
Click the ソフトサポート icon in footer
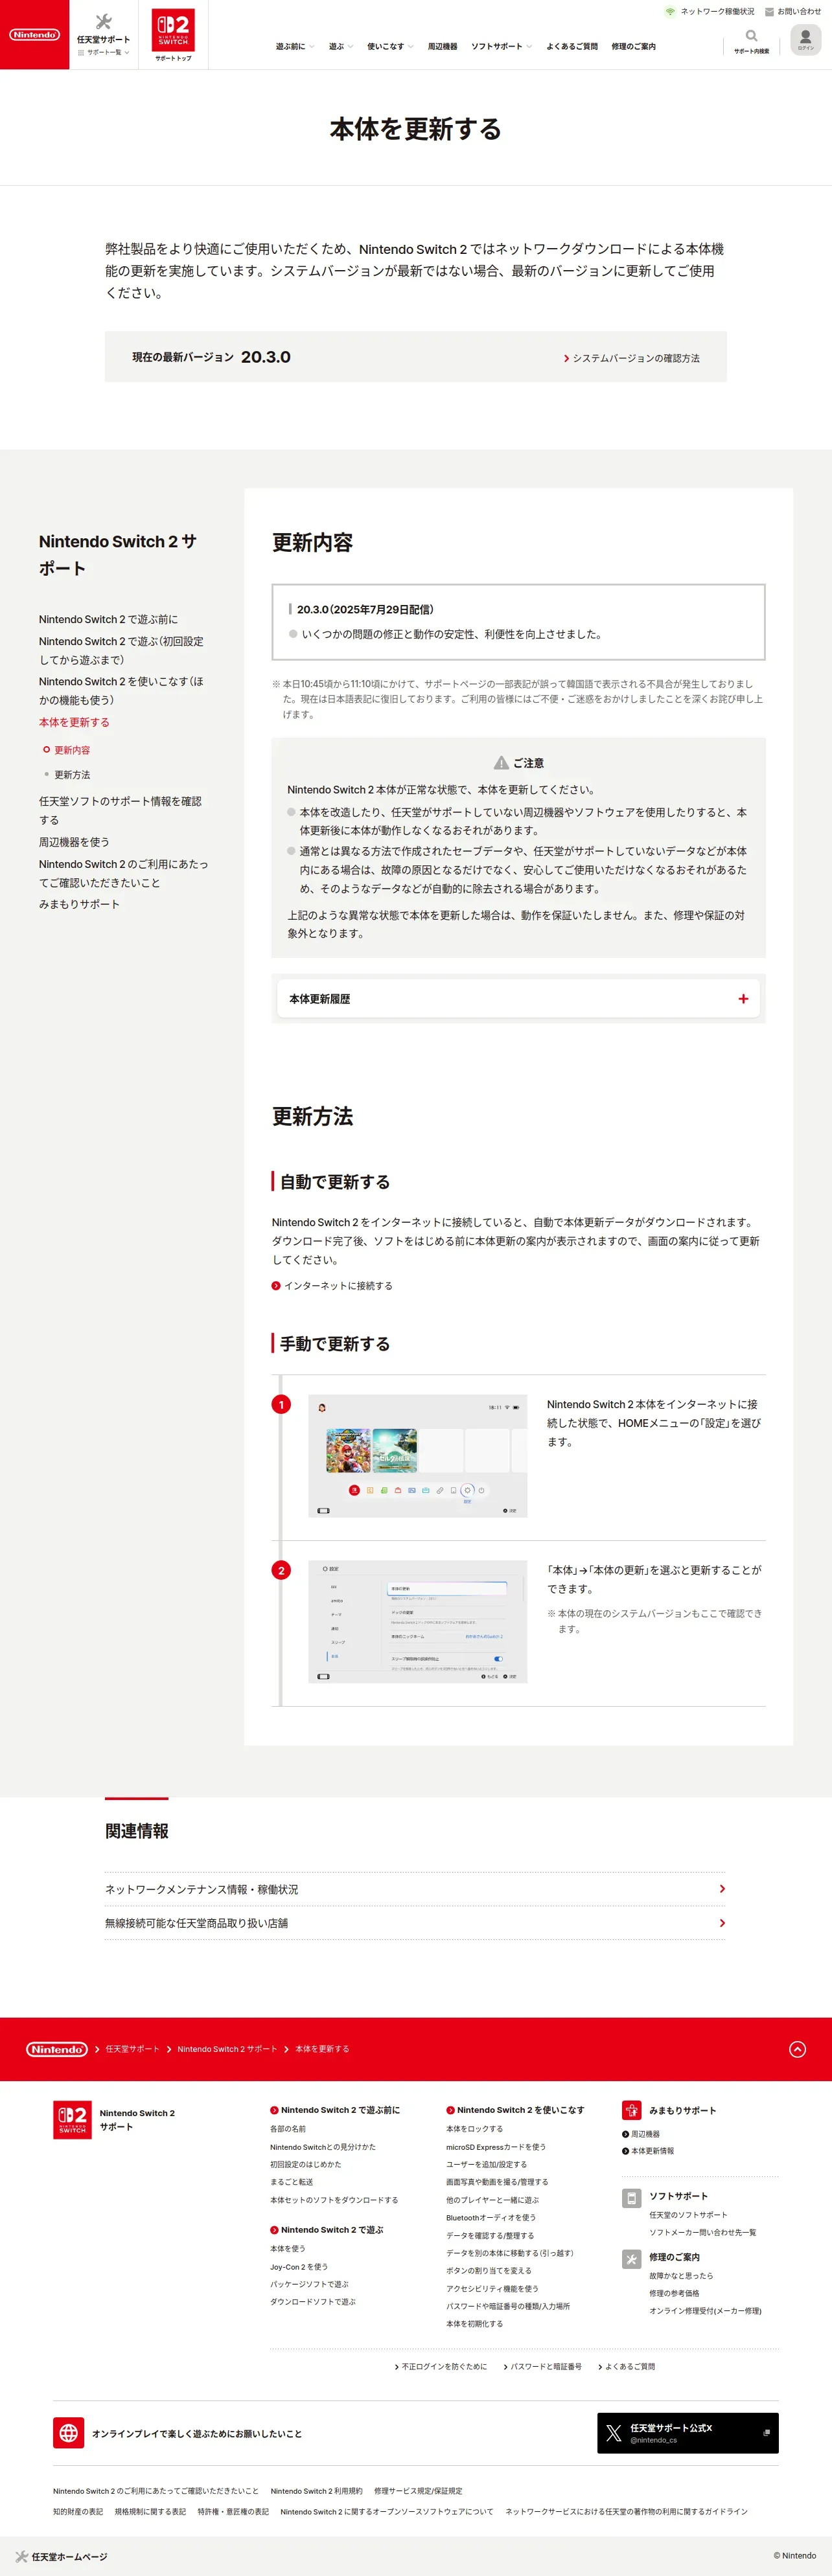click(x=631, y=2198)
